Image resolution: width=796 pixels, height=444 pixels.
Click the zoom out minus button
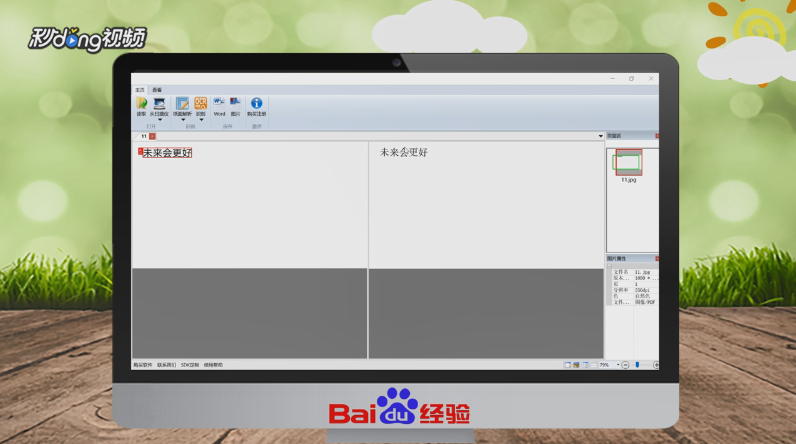[625, 365]
